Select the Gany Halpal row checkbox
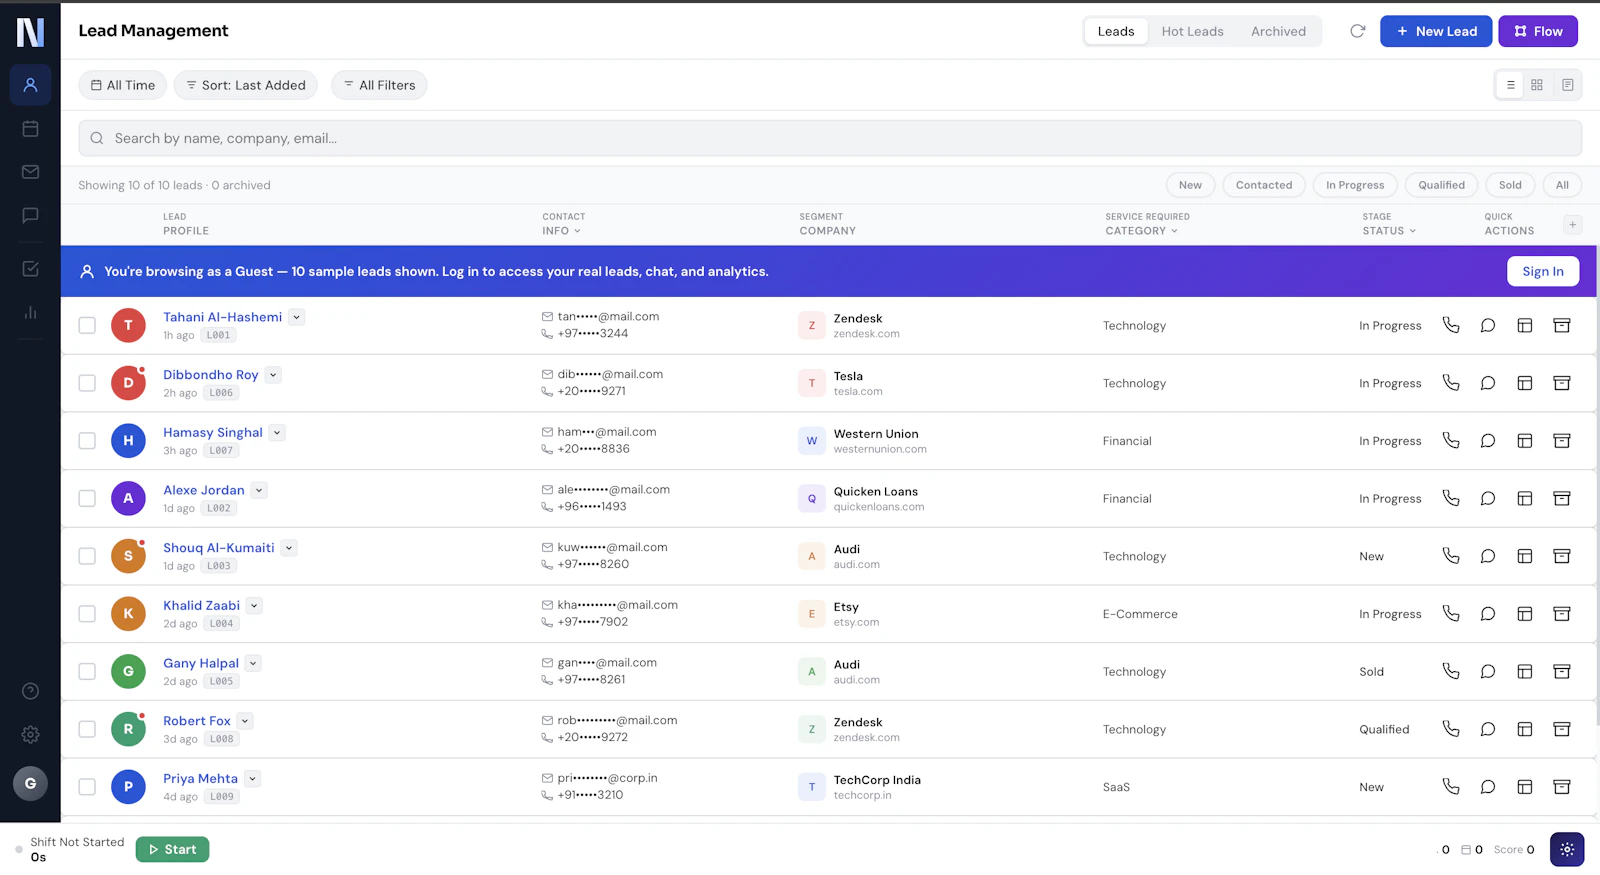 pyautogui.click(x=87, y=672)
